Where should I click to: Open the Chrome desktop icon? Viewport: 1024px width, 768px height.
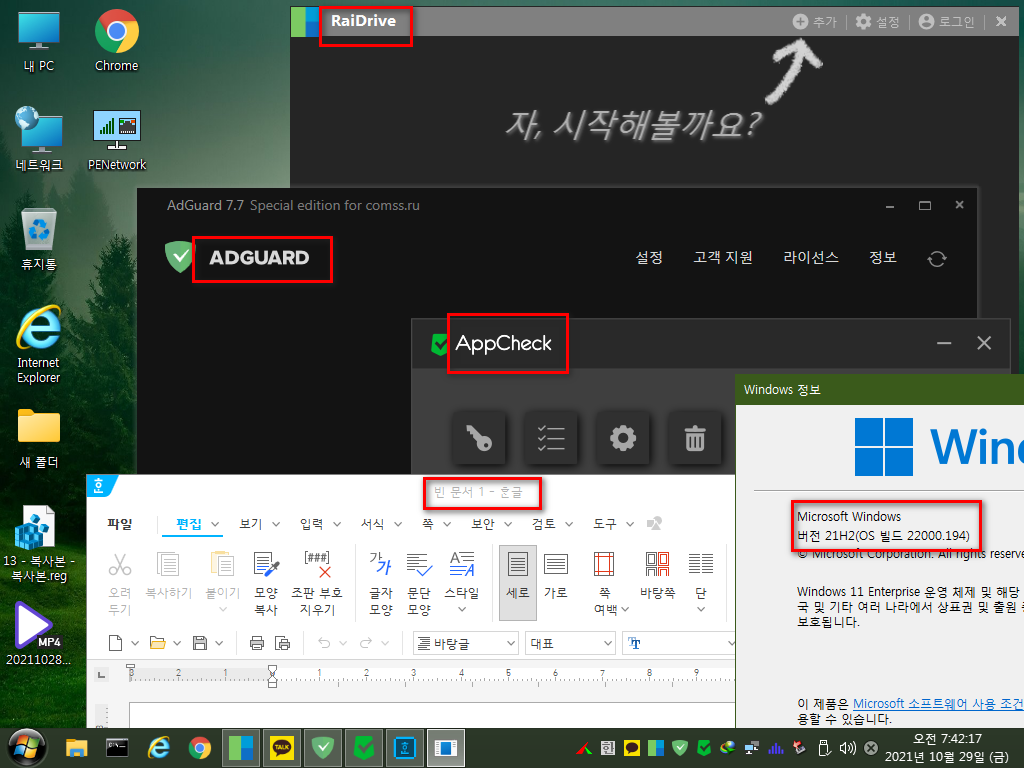tap(116, 40)
